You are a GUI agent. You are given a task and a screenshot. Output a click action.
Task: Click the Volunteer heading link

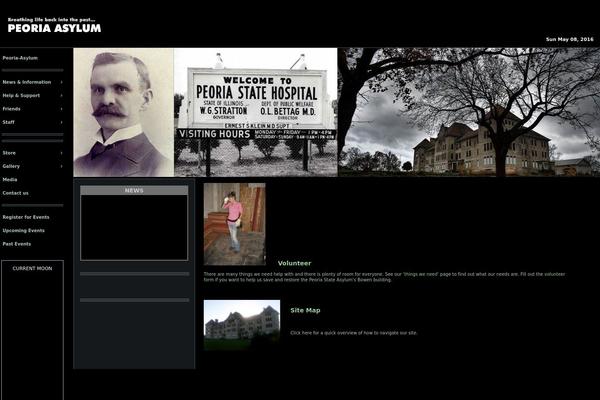[294, 263]
